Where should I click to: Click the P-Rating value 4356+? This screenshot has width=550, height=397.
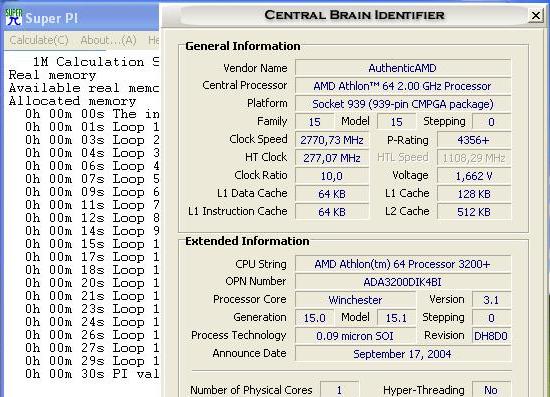474,140
